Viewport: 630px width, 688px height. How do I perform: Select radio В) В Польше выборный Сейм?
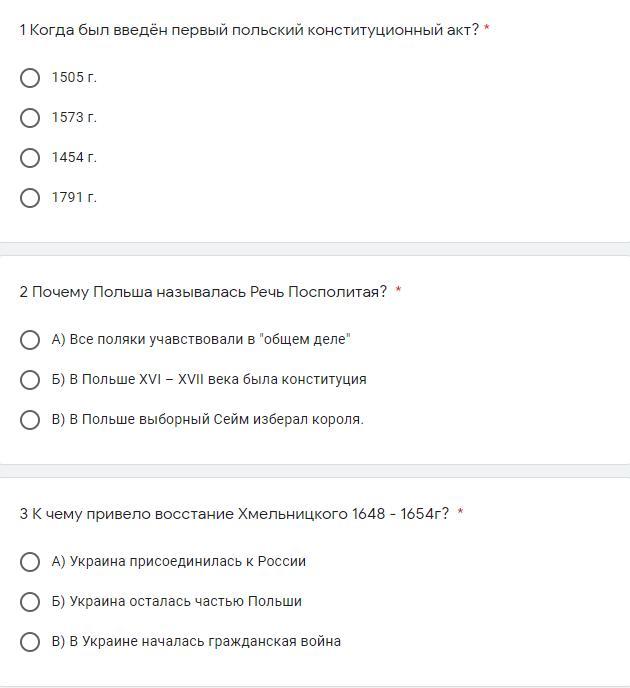coord(30,420)
